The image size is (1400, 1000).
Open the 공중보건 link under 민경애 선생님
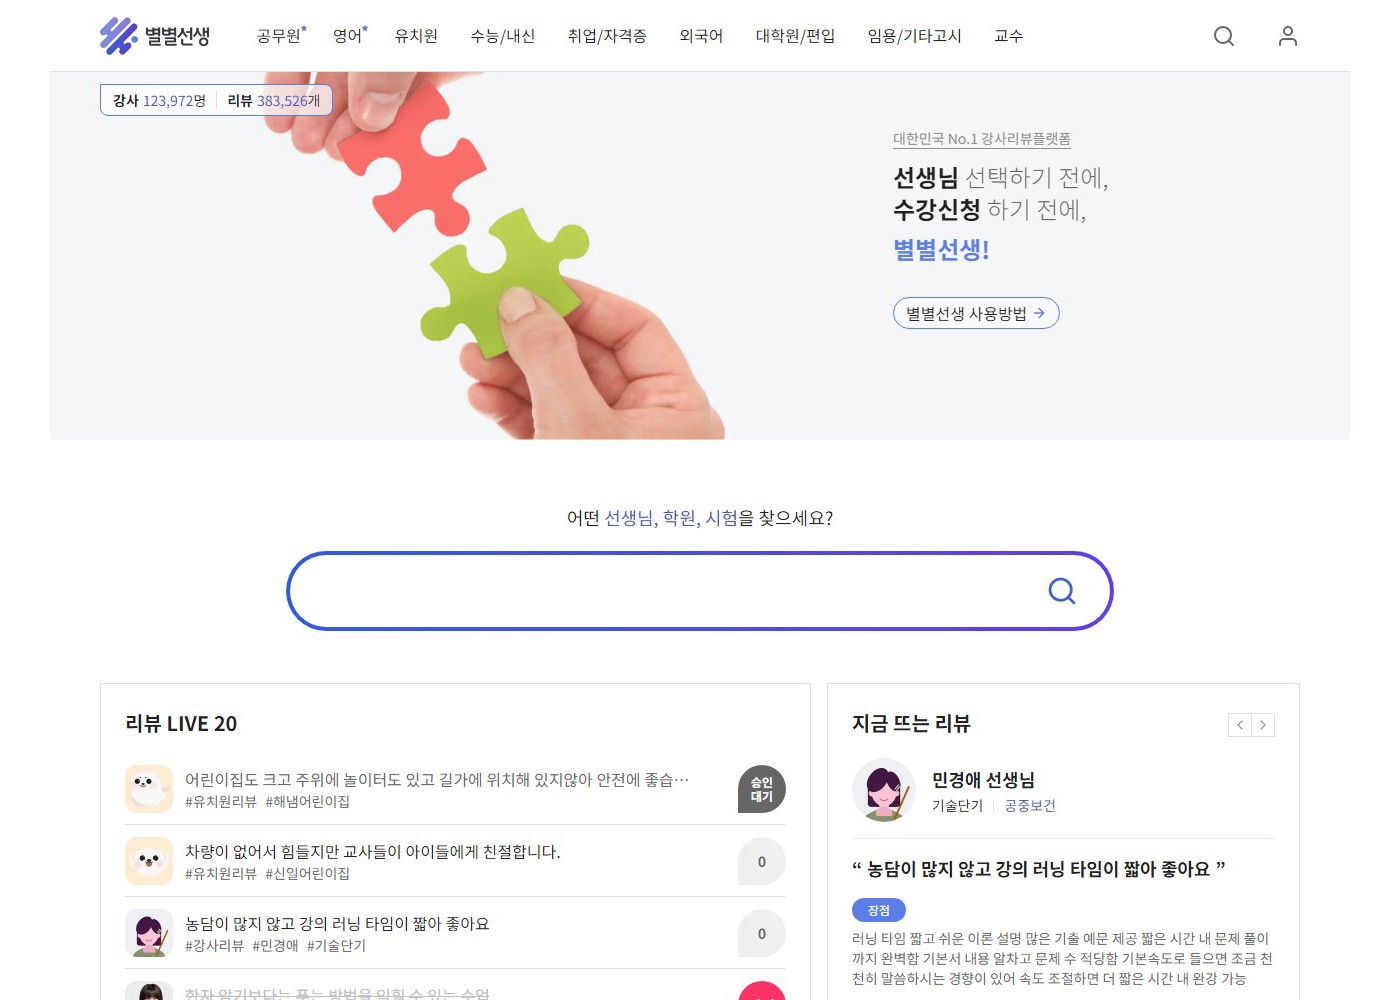coord(1030,806)
